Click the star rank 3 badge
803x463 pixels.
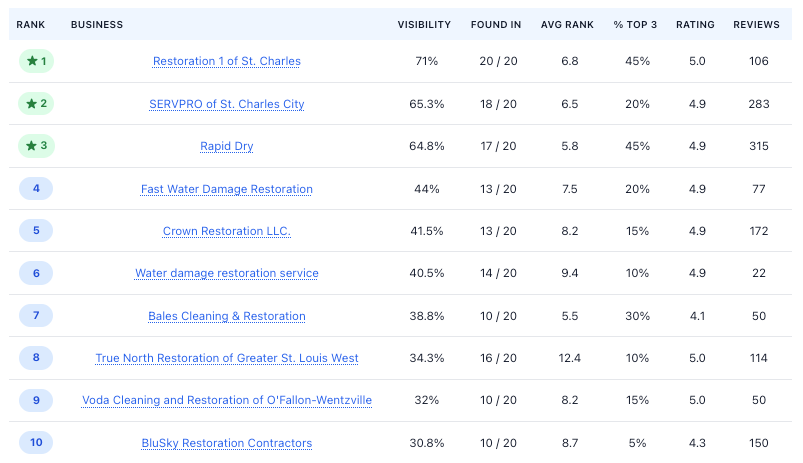coord(36,145)
